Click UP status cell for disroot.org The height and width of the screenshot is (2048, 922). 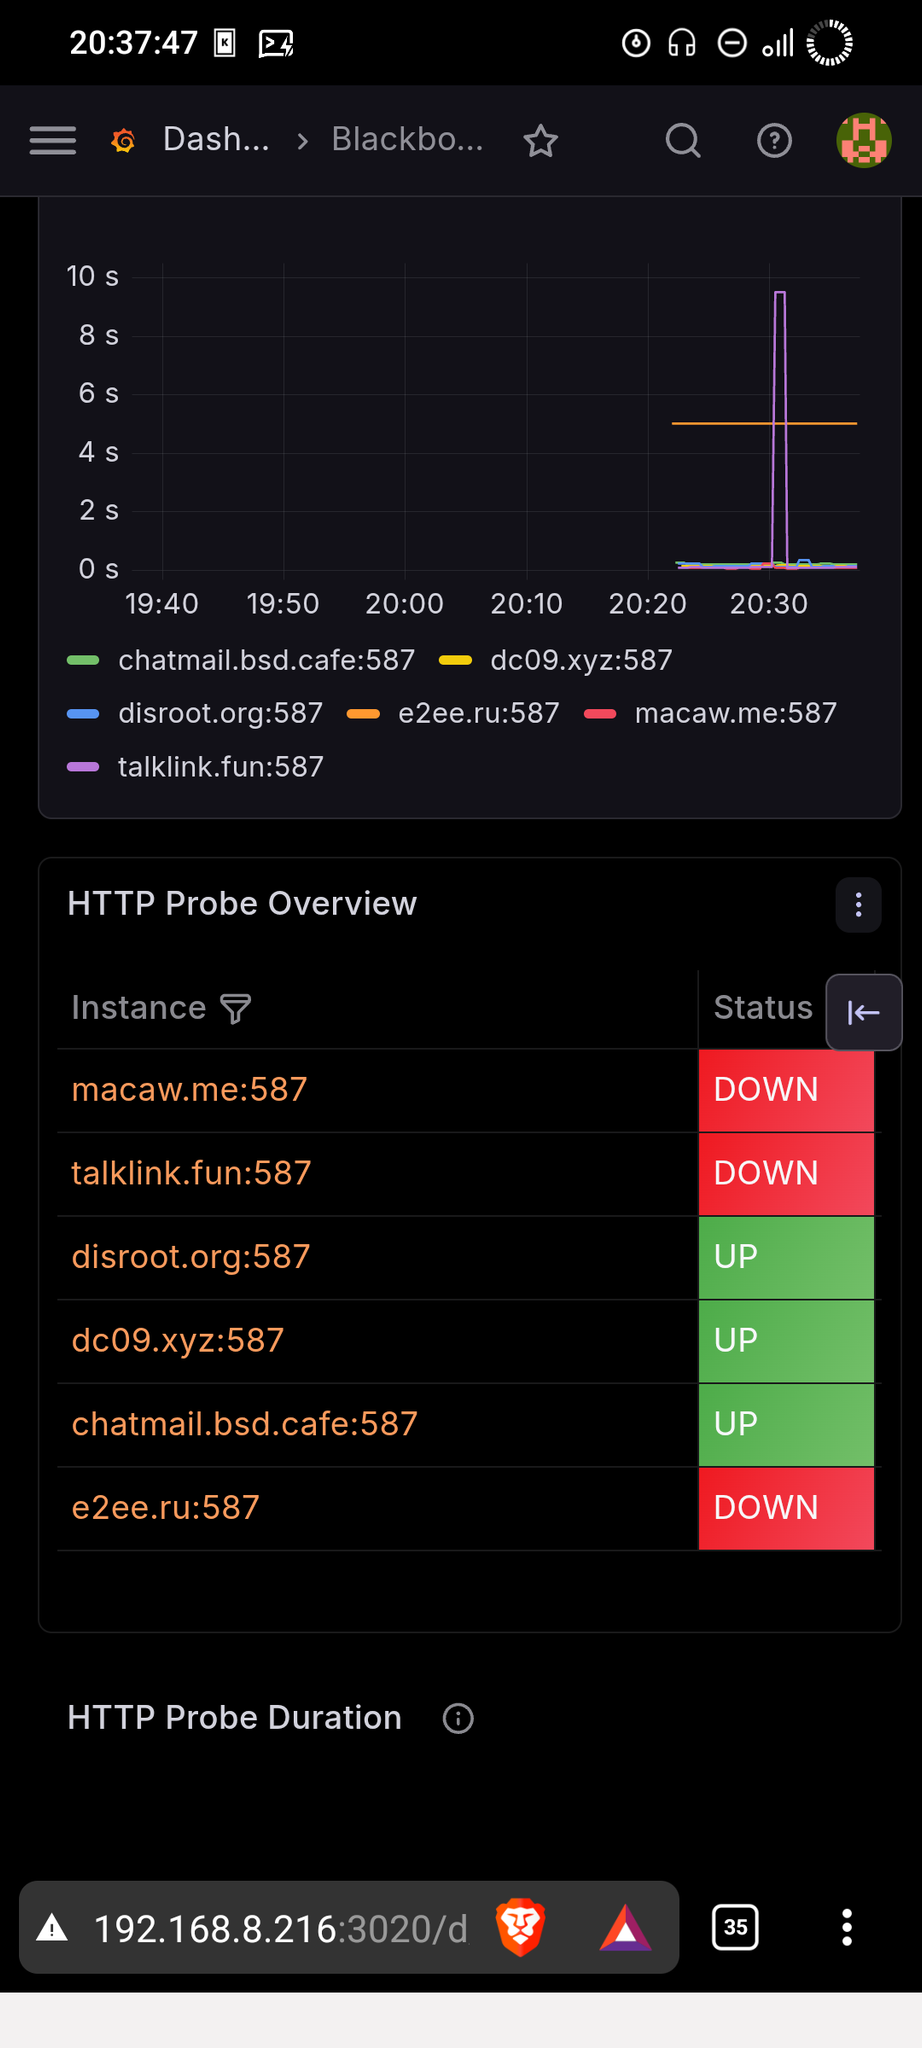(x=786, y=1257)
